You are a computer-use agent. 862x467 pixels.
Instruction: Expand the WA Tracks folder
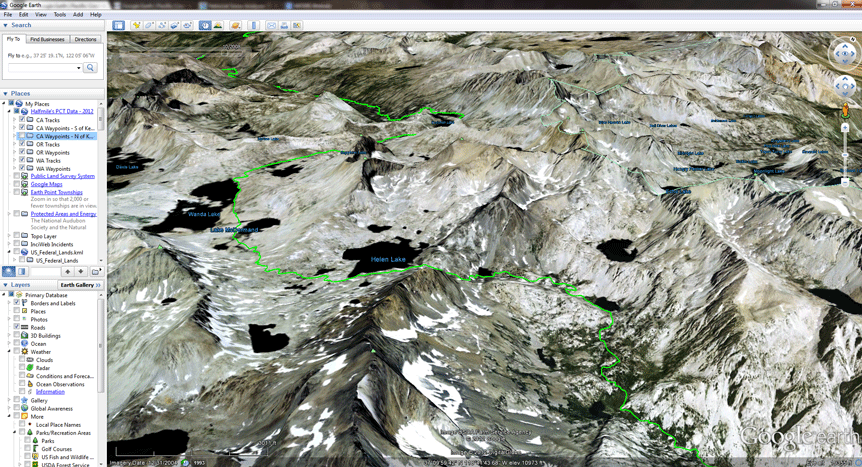(x=14, y=160)
